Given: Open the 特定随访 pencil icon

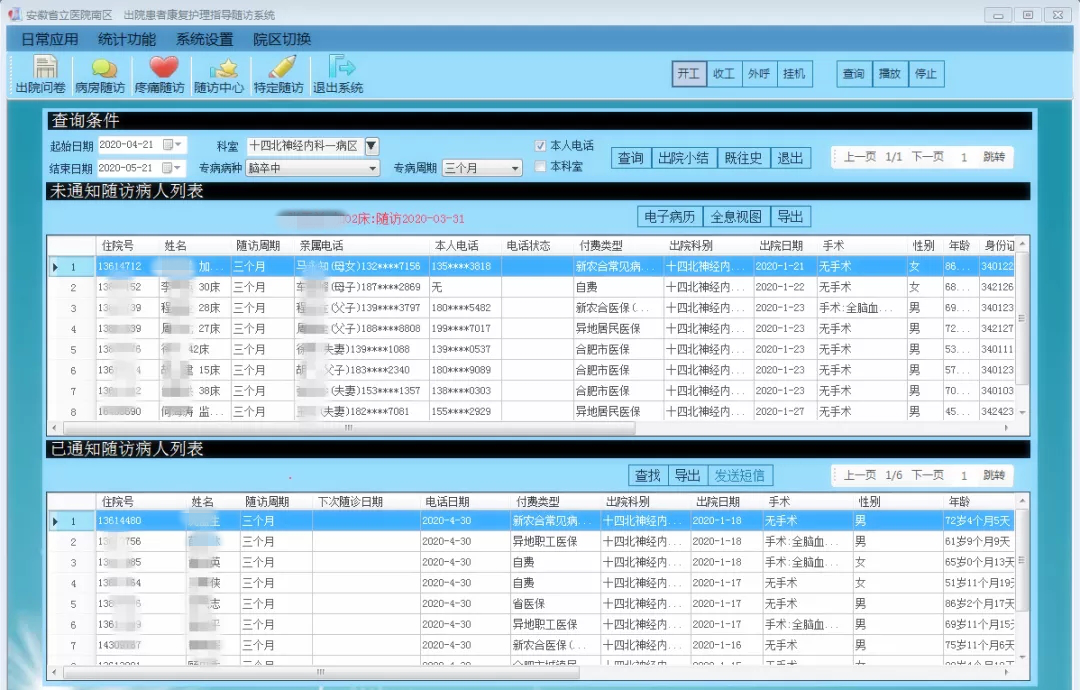Looking at the screenshot, I should pyautogui.click(x=278, y=74).
